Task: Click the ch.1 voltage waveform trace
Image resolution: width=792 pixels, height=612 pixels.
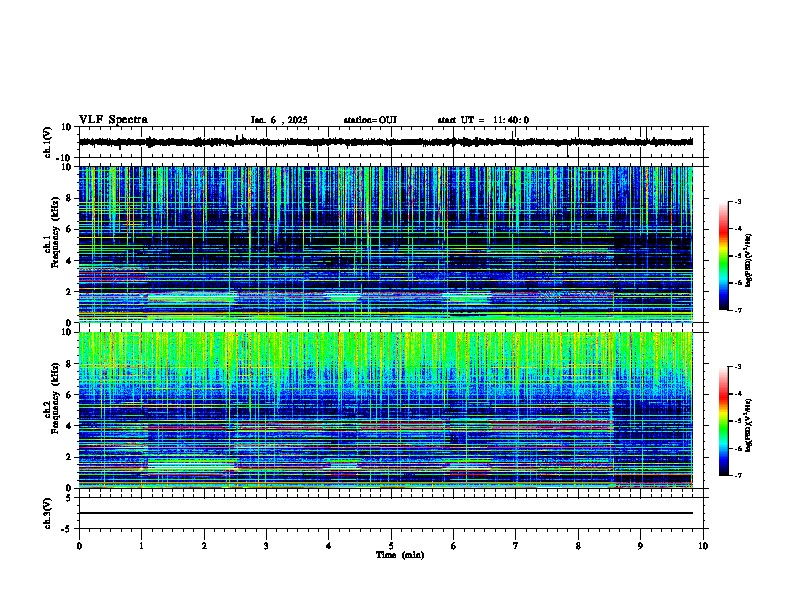Action: click(x=386, y=142)
